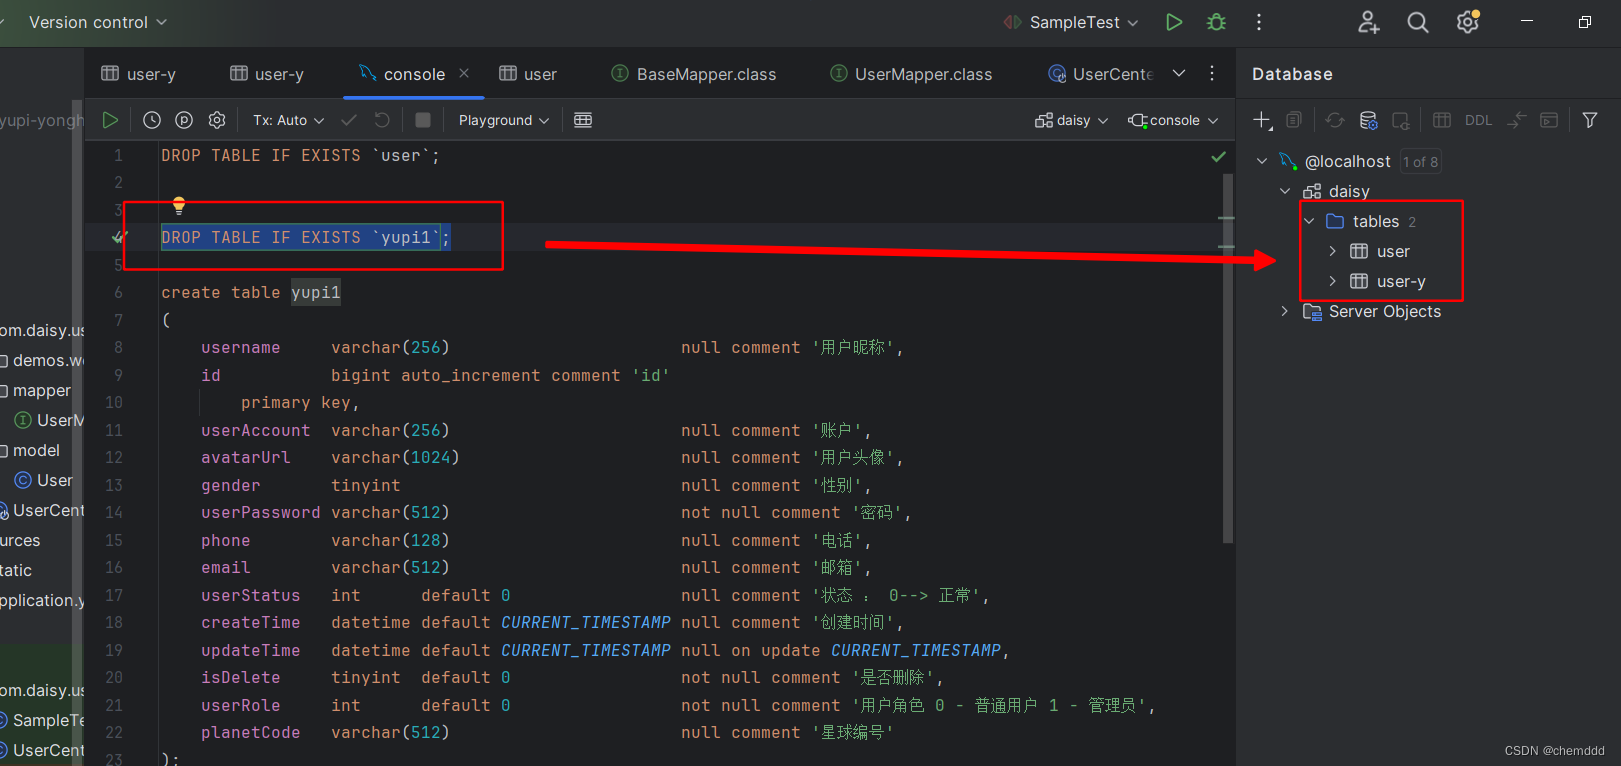Screen dimensions: 1621x766
Task: Expand the user-y table node
Action: (x=1333, y=281)
